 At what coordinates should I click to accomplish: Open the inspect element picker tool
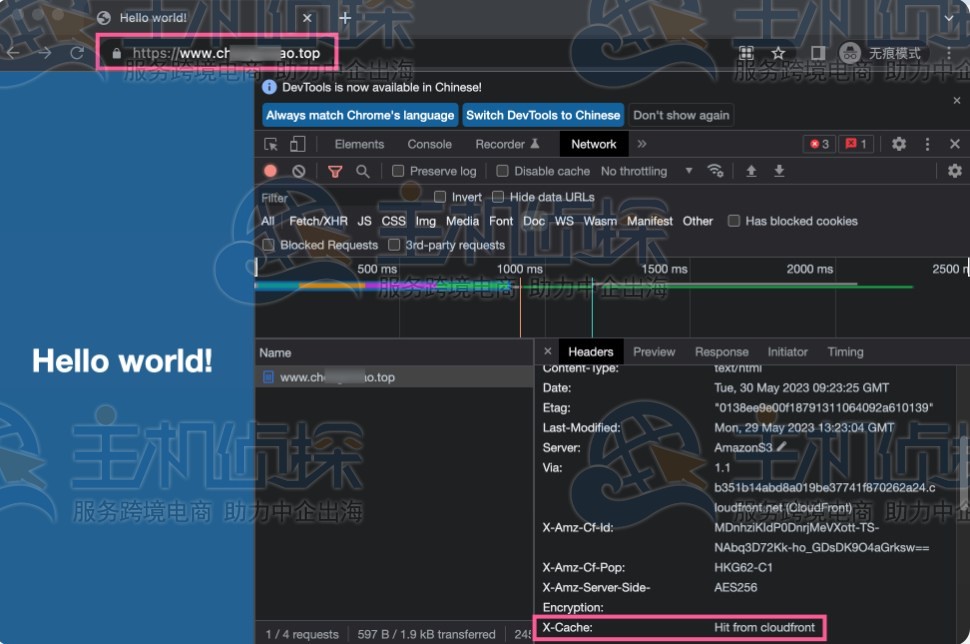(270, 144)
